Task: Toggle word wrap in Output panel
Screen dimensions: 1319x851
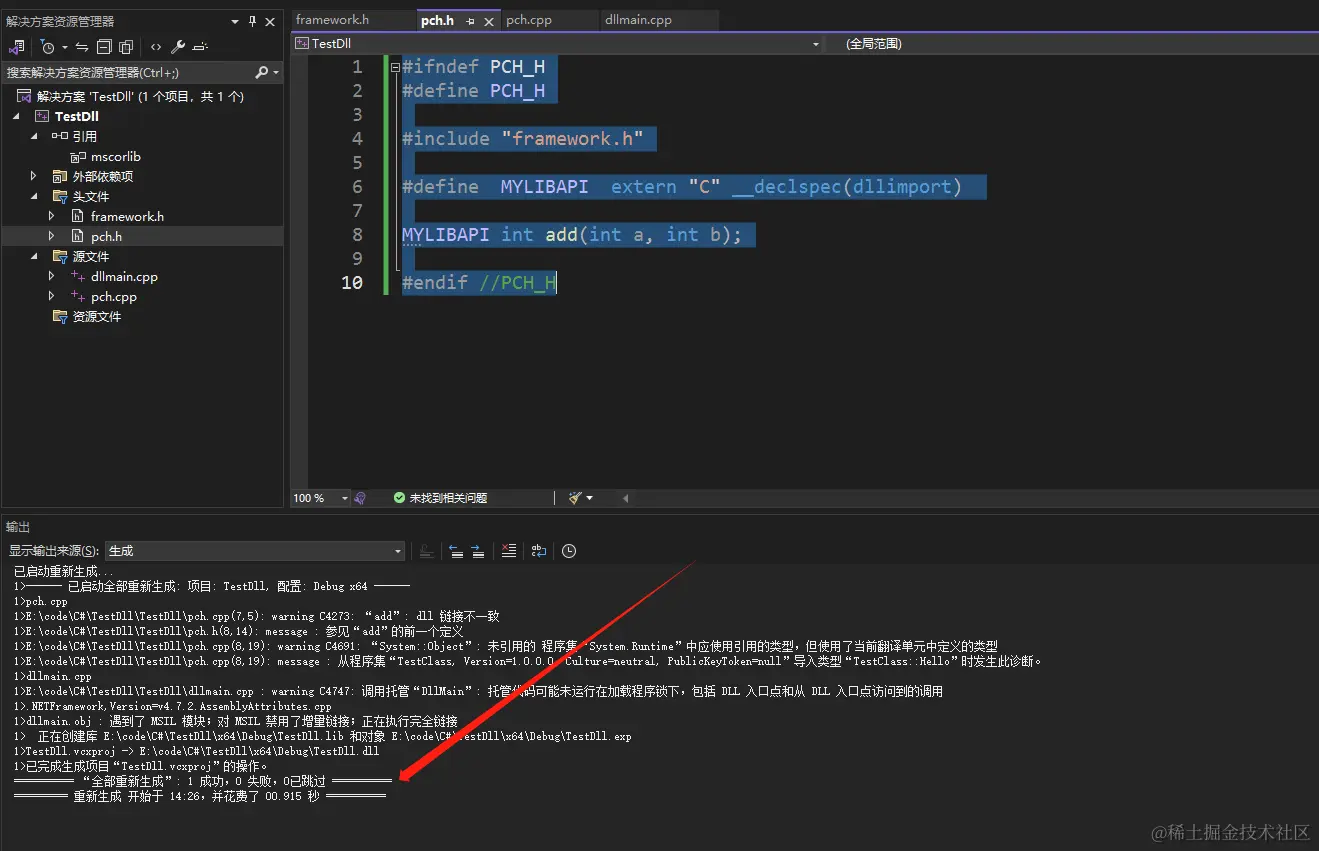Action: [x=539, y=551]
